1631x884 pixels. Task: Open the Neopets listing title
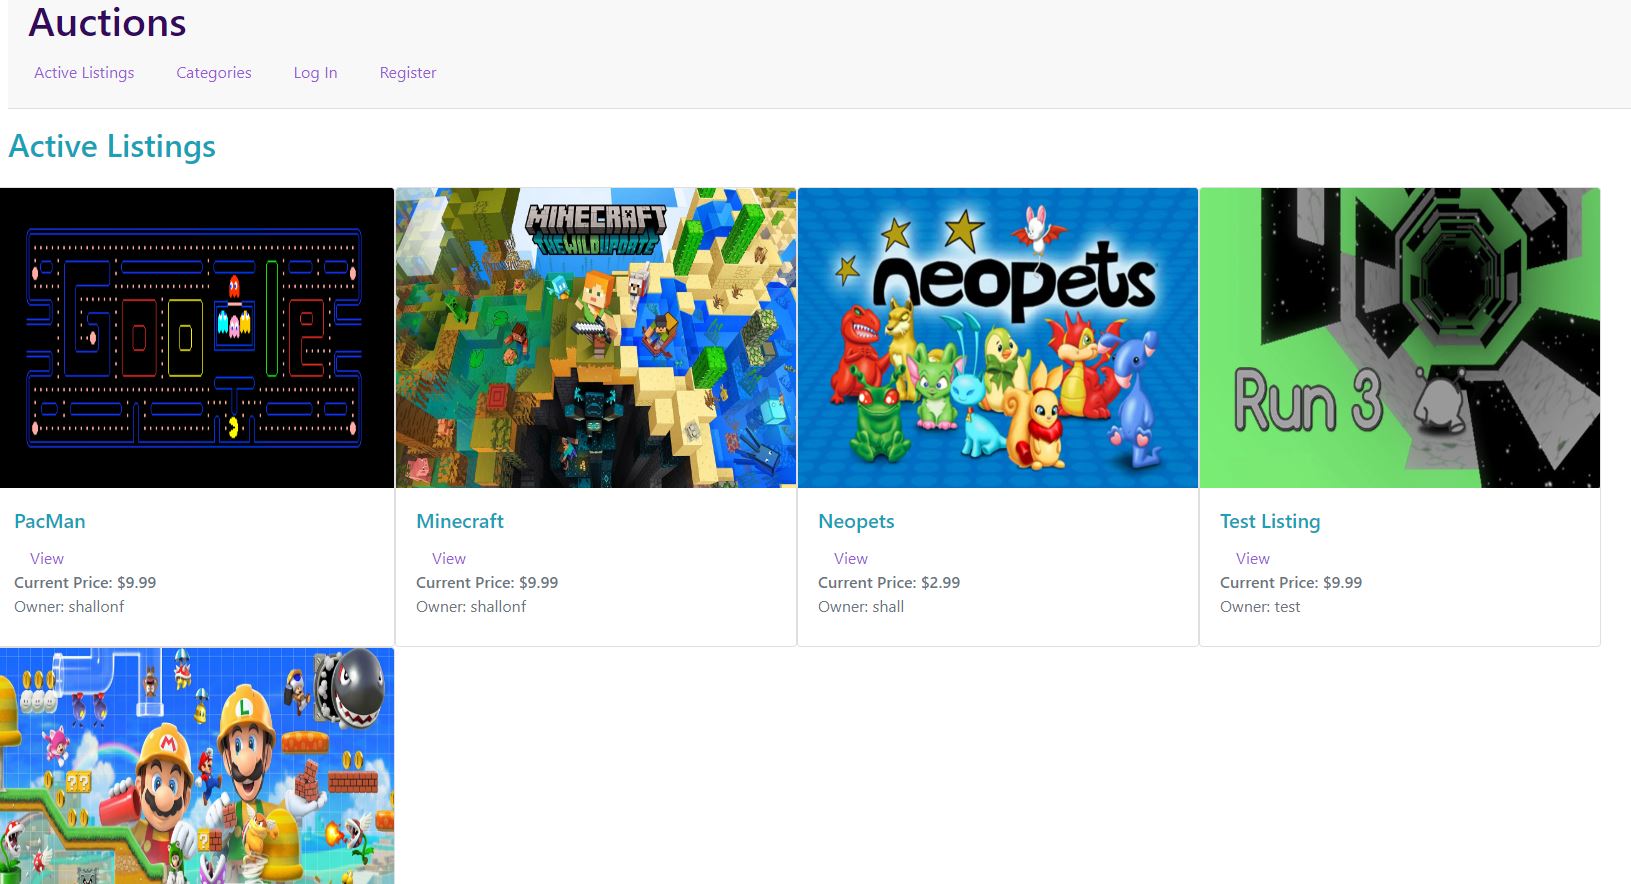(x=856, y=521)
